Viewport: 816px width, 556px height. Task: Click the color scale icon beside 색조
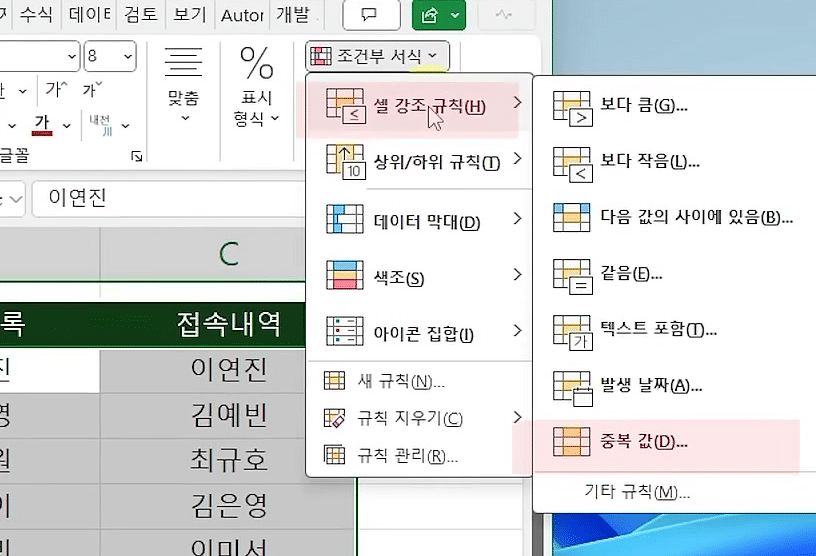click(345, 275)
